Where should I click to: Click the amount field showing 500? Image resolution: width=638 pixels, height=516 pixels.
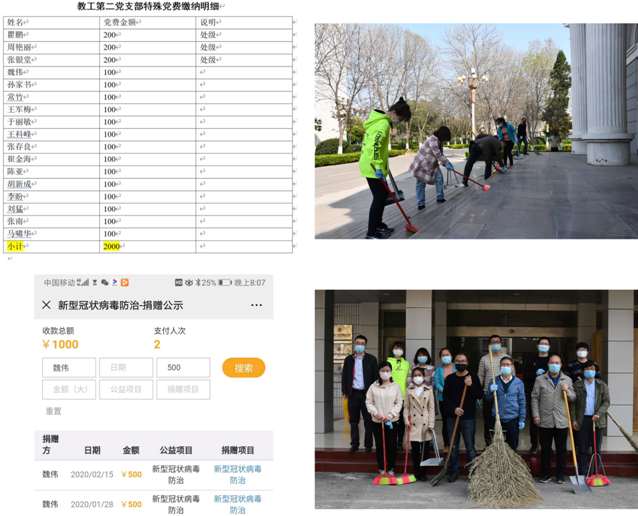(x=183, y=368)
